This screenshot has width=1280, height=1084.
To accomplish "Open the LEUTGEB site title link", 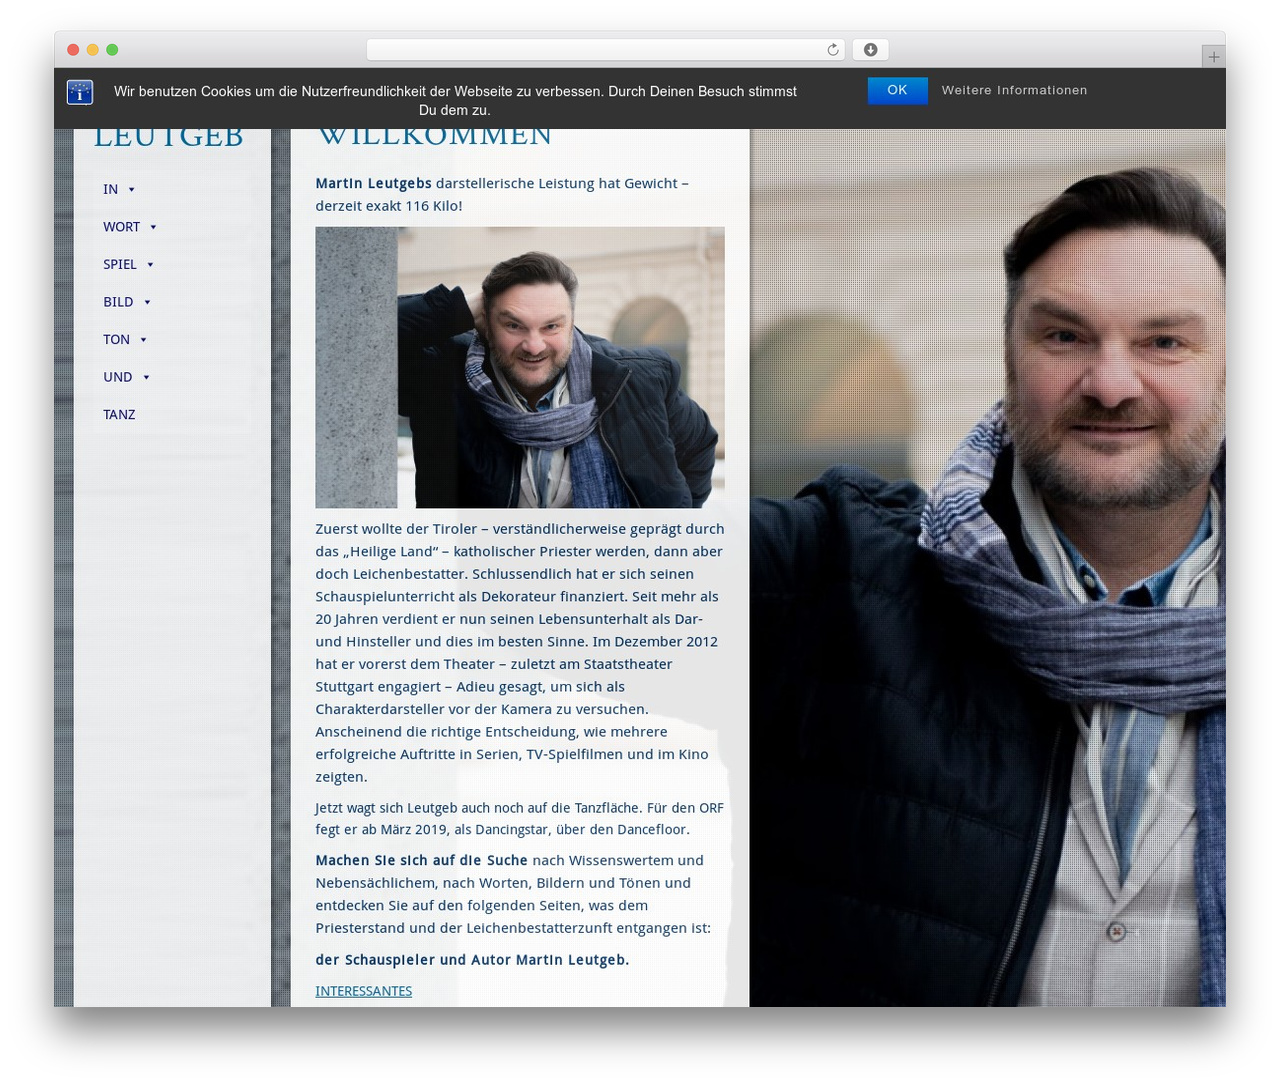I will pyautogui.click(x=168, y=138).
